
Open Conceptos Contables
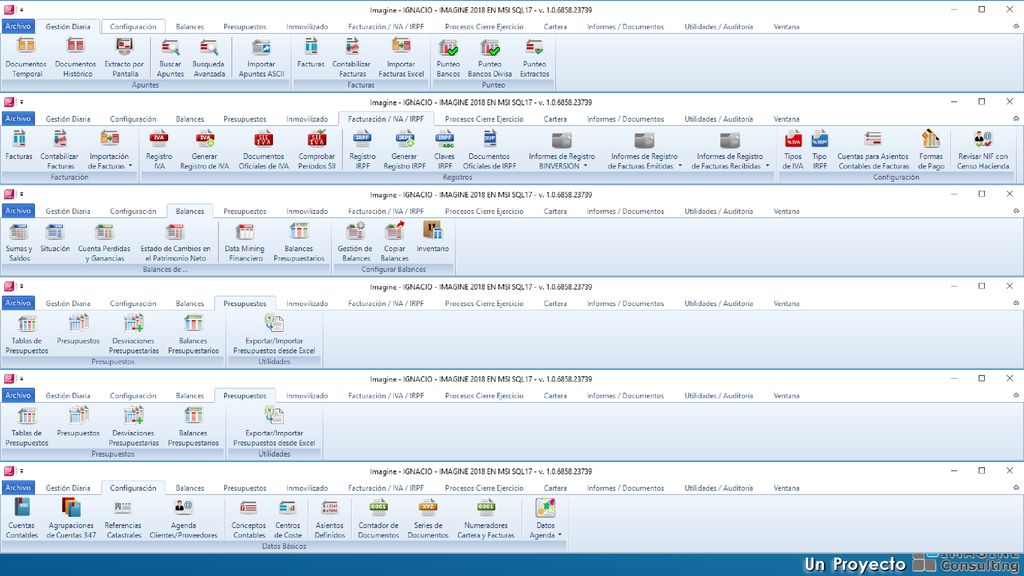click(x=249, y=519)
